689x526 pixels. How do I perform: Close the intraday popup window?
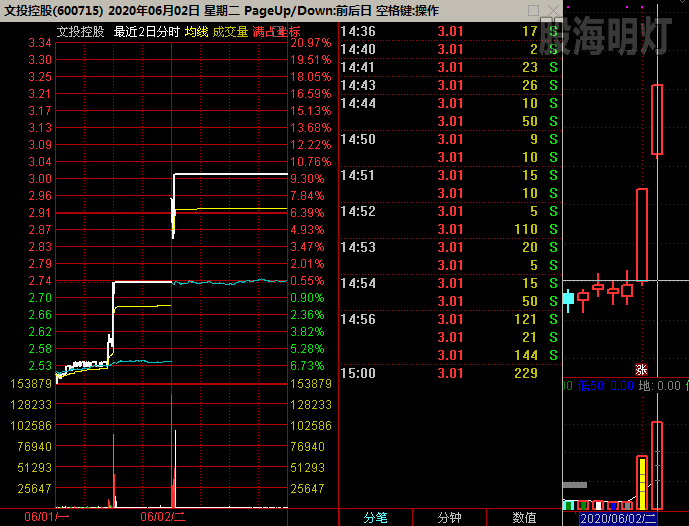click(554, 10)
